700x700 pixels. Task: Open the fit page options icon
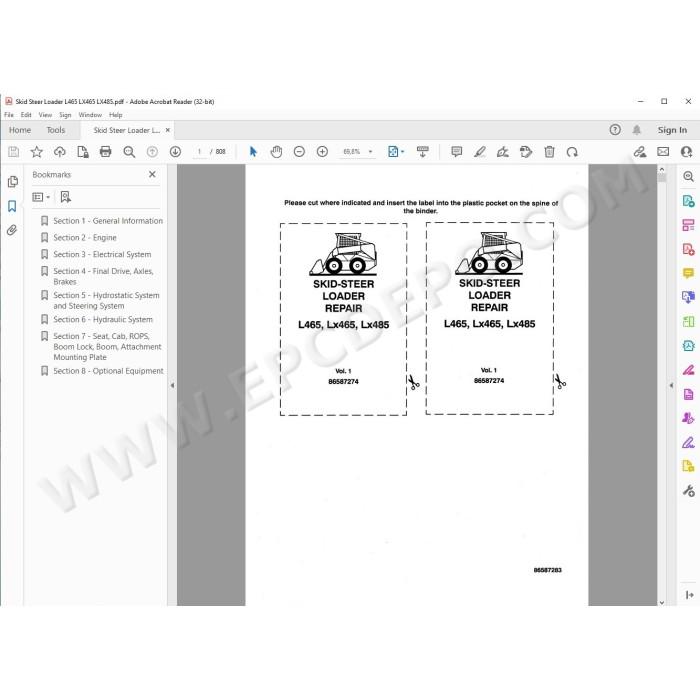click(x=395, y=152)
